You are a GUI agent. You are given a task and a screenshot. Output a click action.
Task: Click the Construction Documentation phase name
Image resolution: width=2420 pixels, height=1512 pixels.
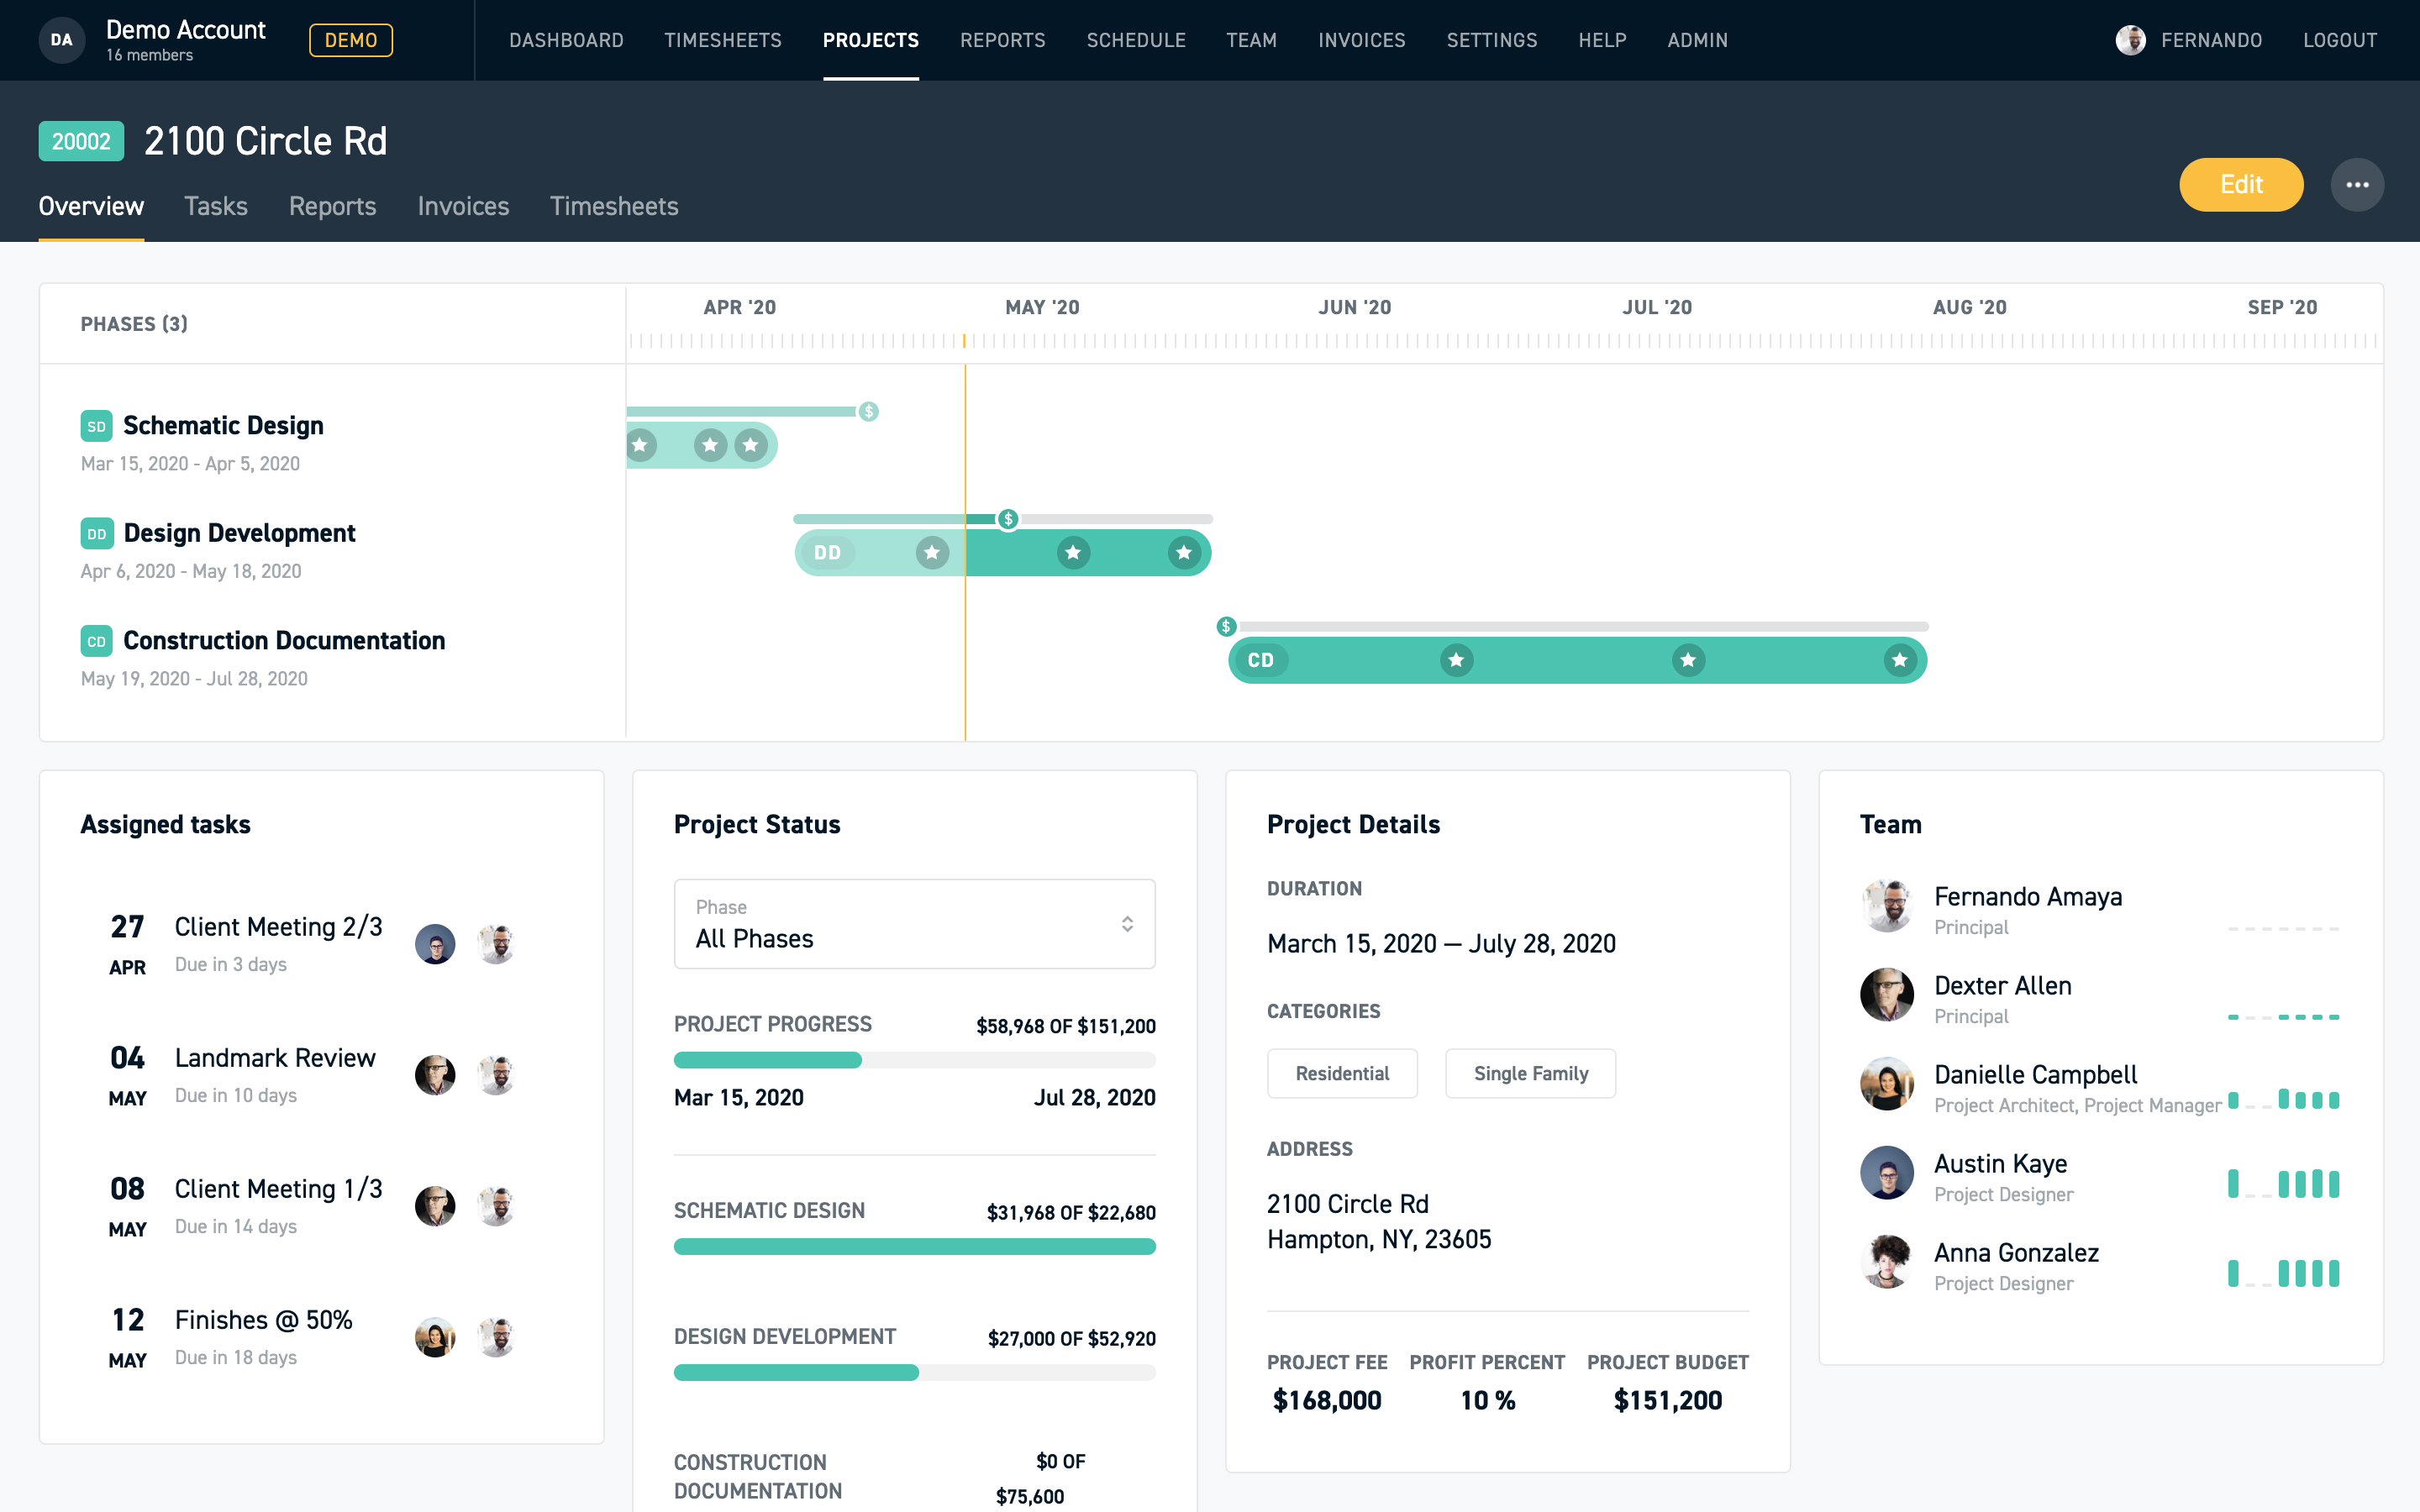(284, 641)
